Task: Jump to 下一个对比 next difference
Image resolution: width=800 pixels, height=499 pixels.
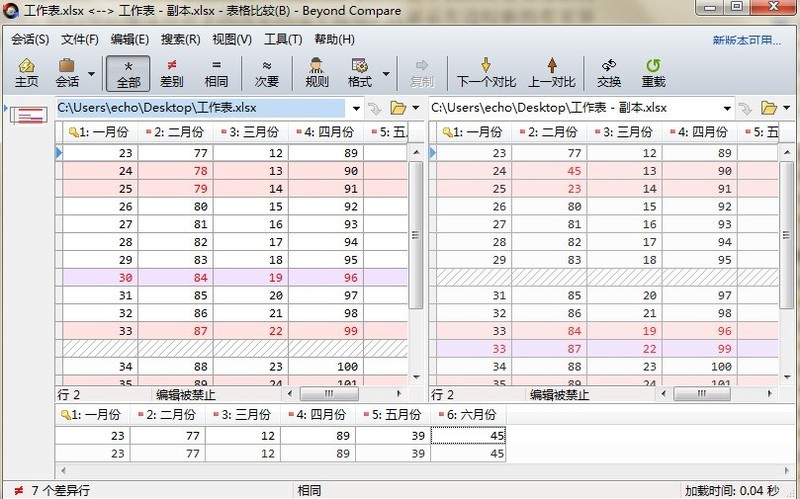Action: 486,73
